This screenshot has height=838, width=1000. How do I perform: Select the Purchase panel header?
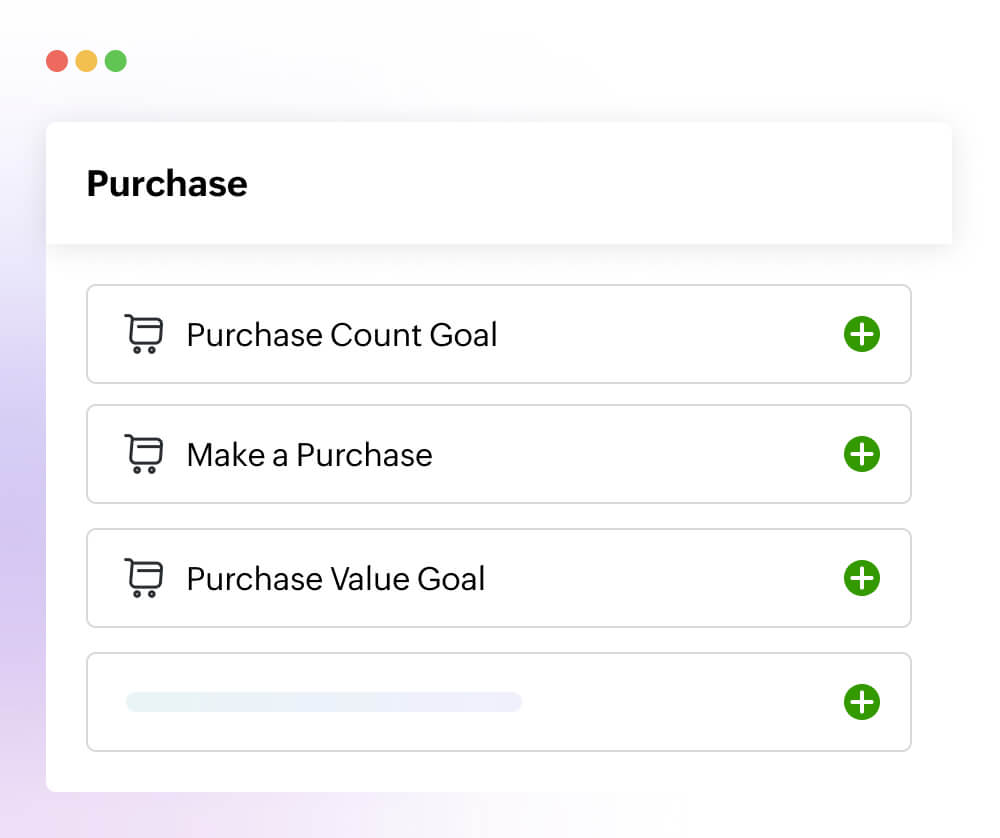tap(499, 183)
